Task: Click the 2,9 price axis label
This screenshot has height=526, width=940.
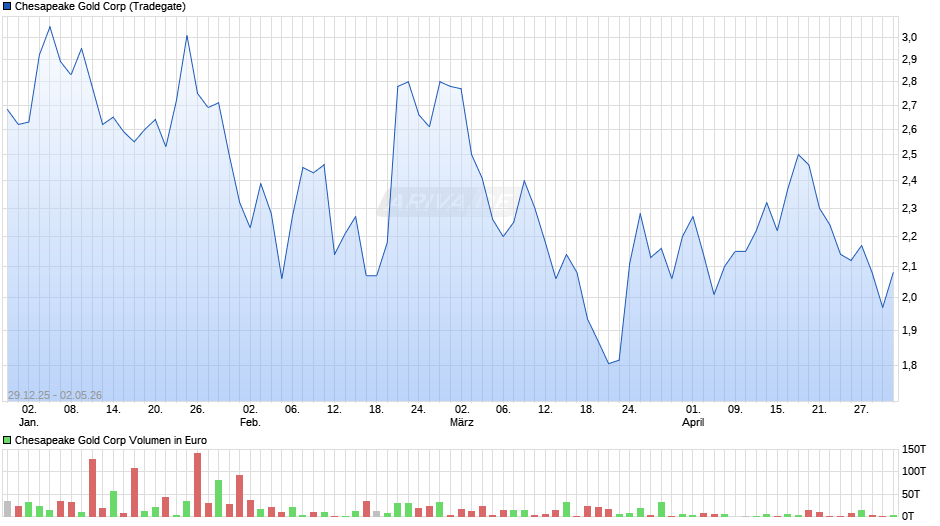Action: pos(909,59)
